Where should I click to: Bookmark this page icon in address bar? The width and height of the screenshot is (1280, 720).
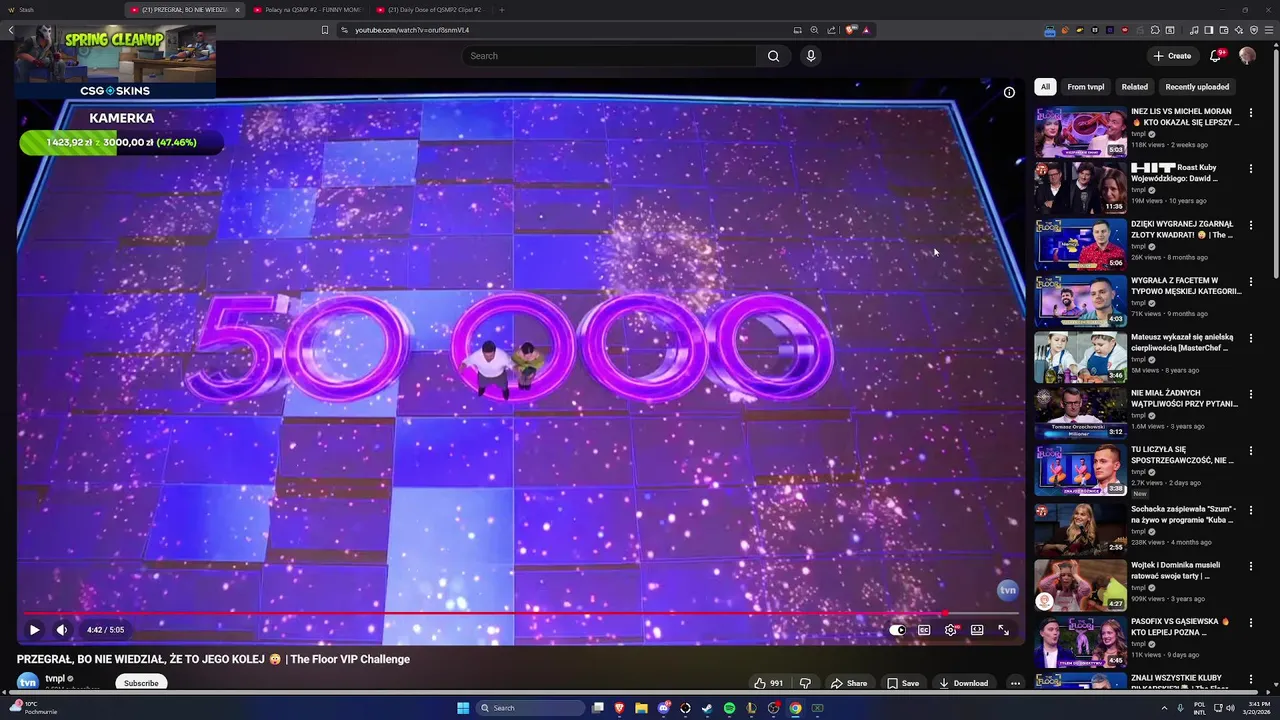point(325,30)
